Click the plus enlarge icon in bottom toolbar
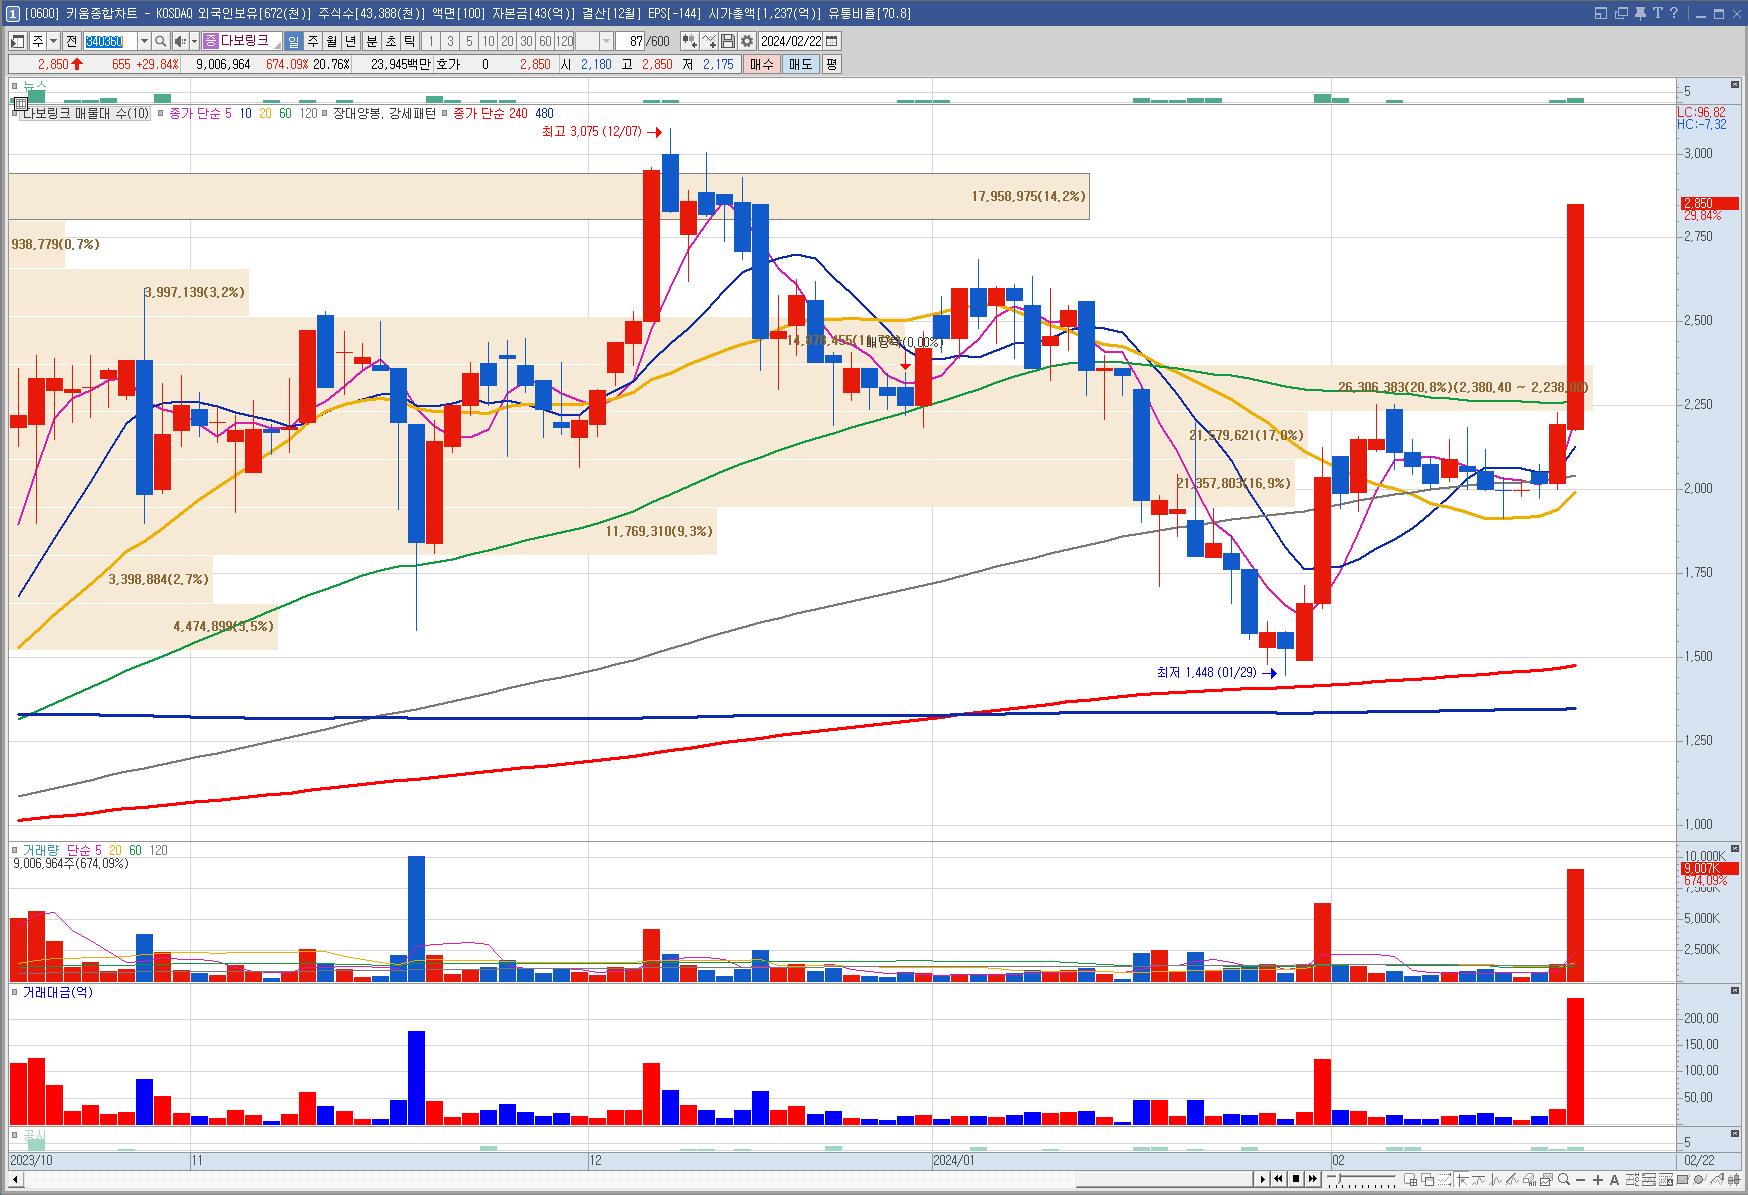1748x1195 pixels. tap(1598, 1180)
